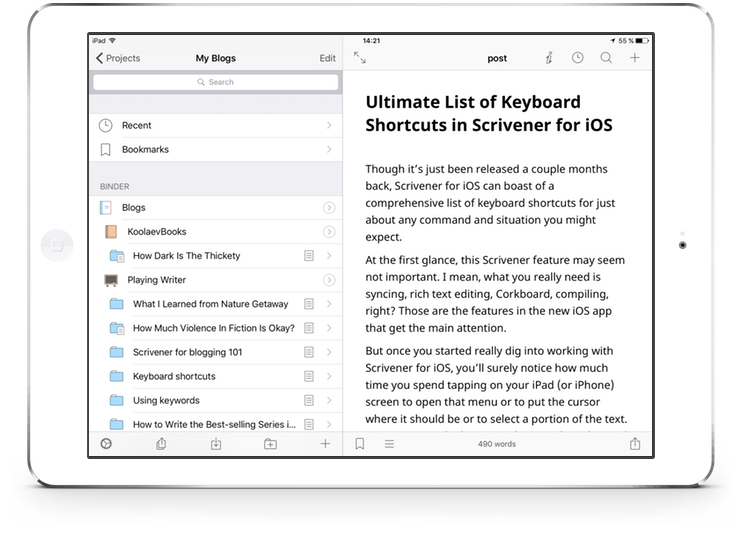Check the battery indicator in status bar

pos(642,41)
